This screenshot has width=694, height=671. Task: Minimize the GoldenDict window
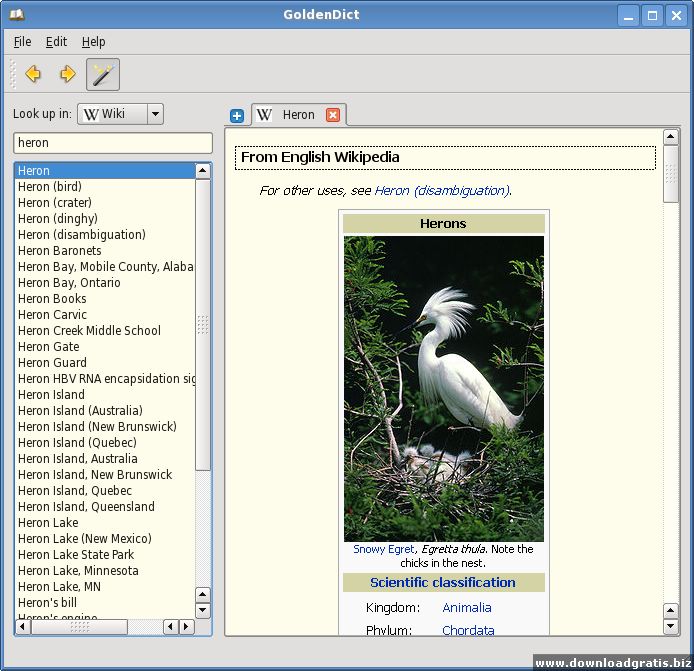tap(628, 16)
